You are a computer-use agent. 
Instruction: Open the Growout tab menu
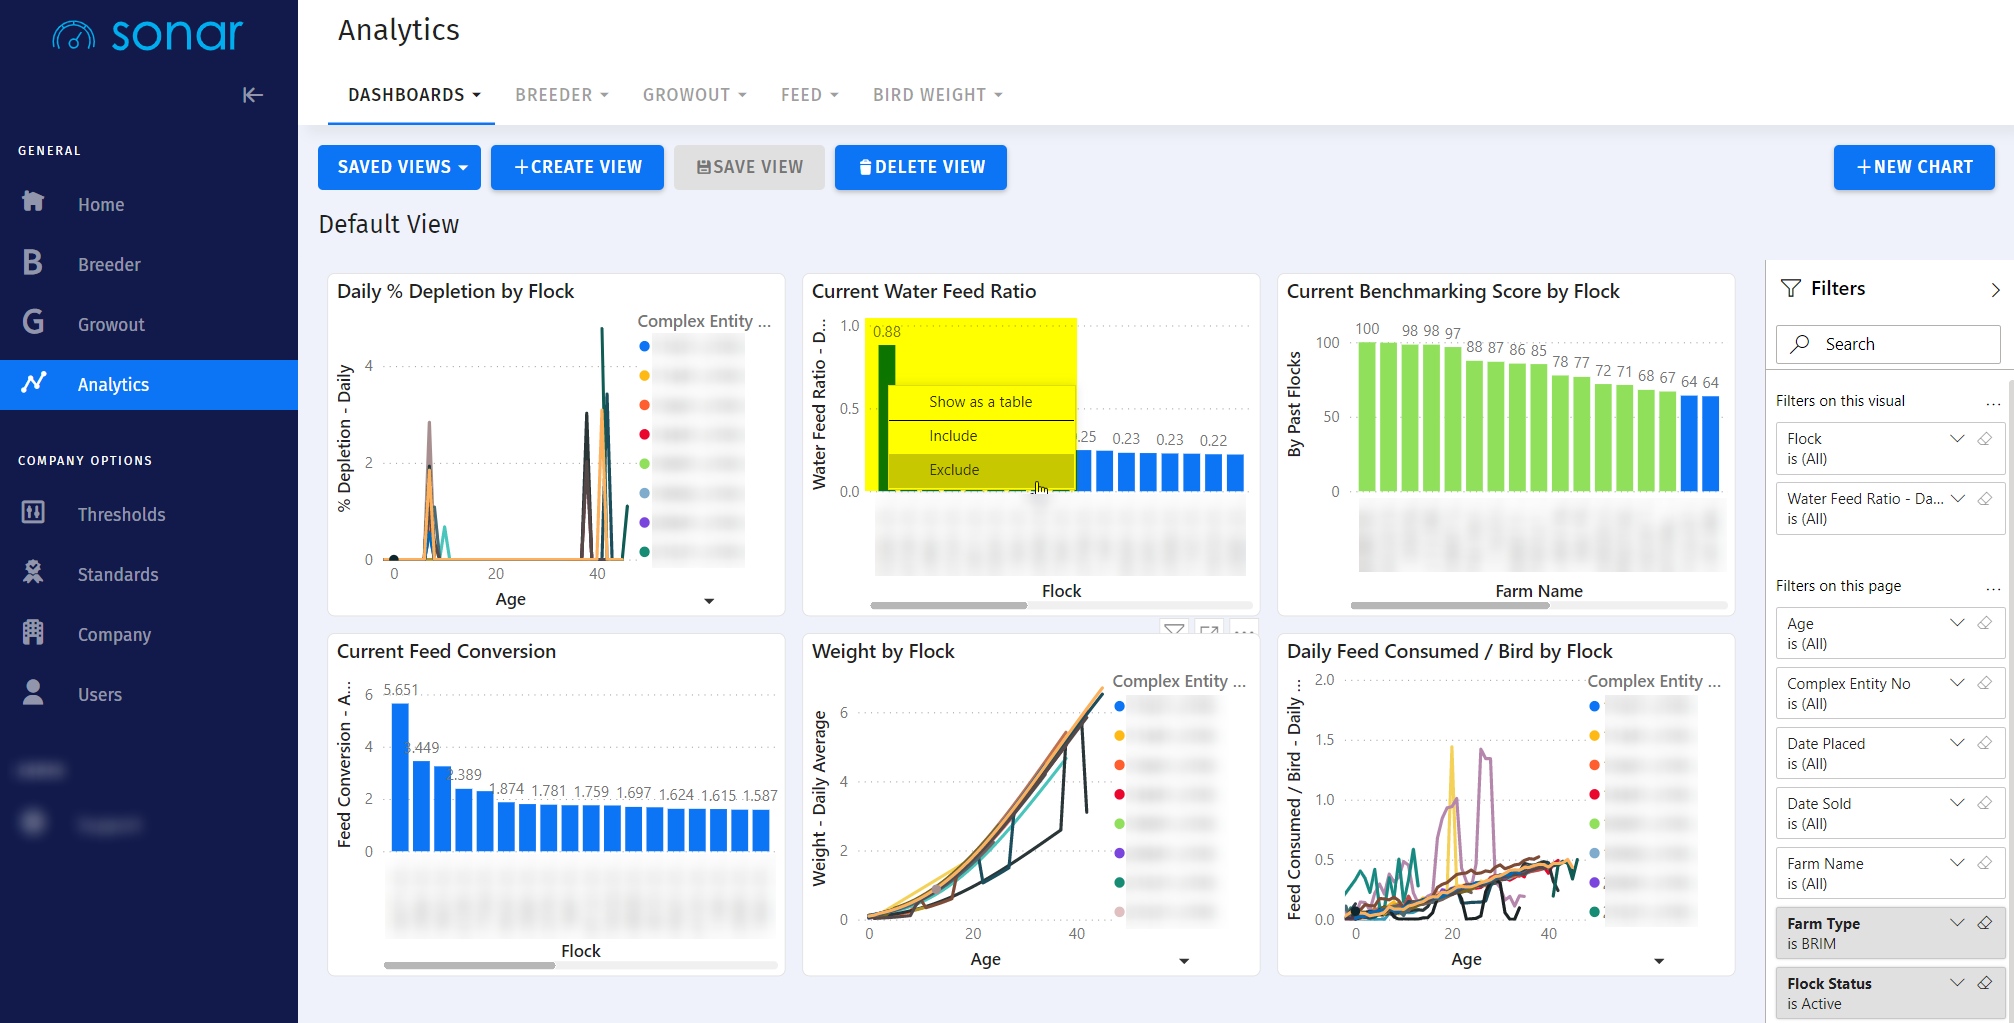pos(694,95)
